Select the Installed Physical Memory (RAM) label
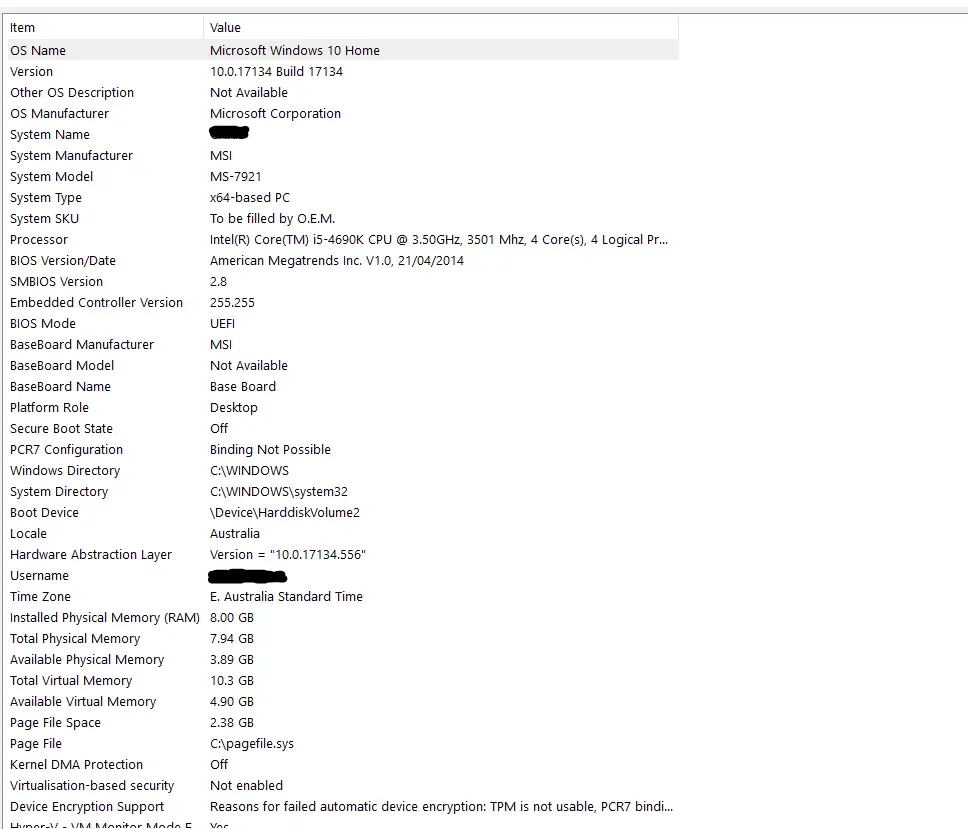968x829 pixels. [105, 617]
